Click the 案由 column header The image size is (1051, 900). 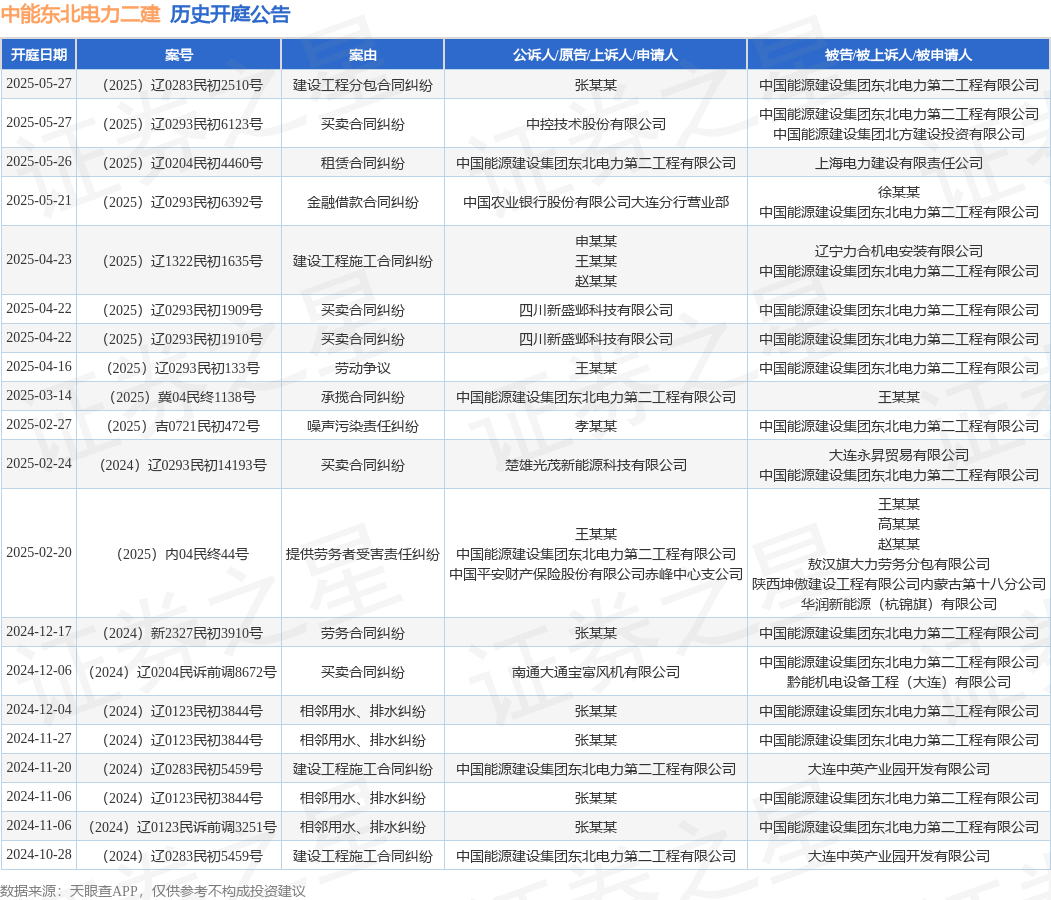pyautogui.click(x=363, y=54)
